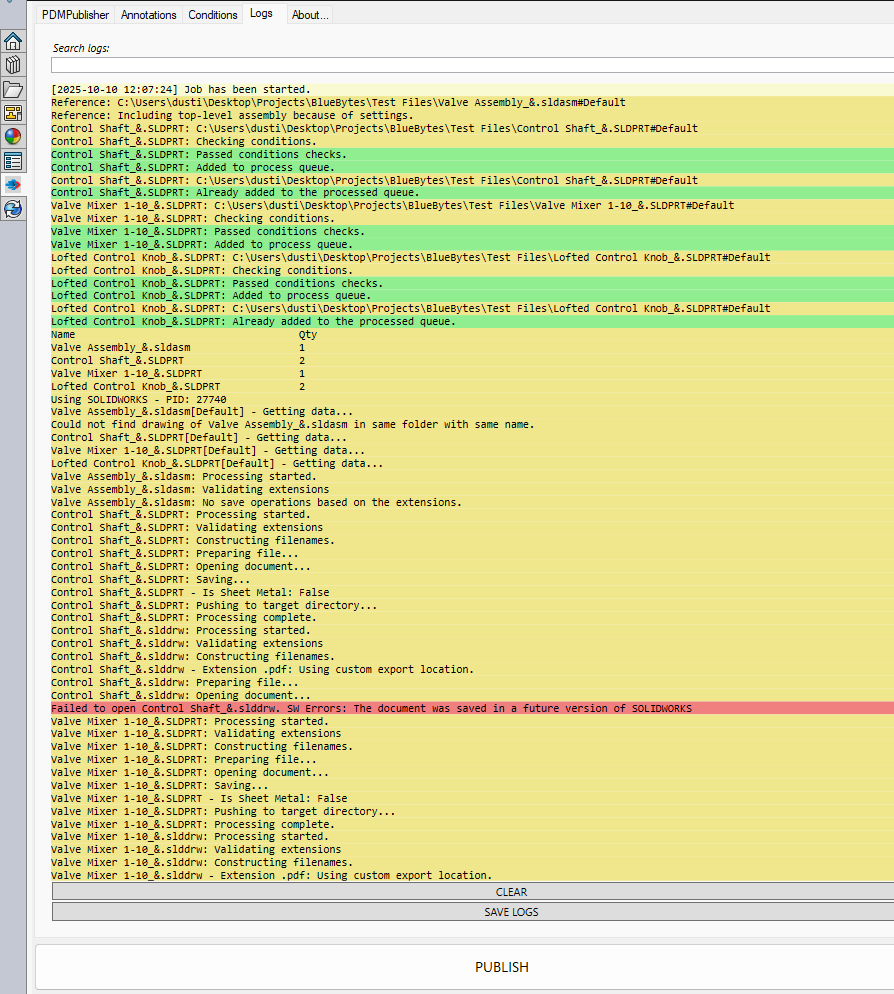Open a file using the folder icon

click(12, 89)
